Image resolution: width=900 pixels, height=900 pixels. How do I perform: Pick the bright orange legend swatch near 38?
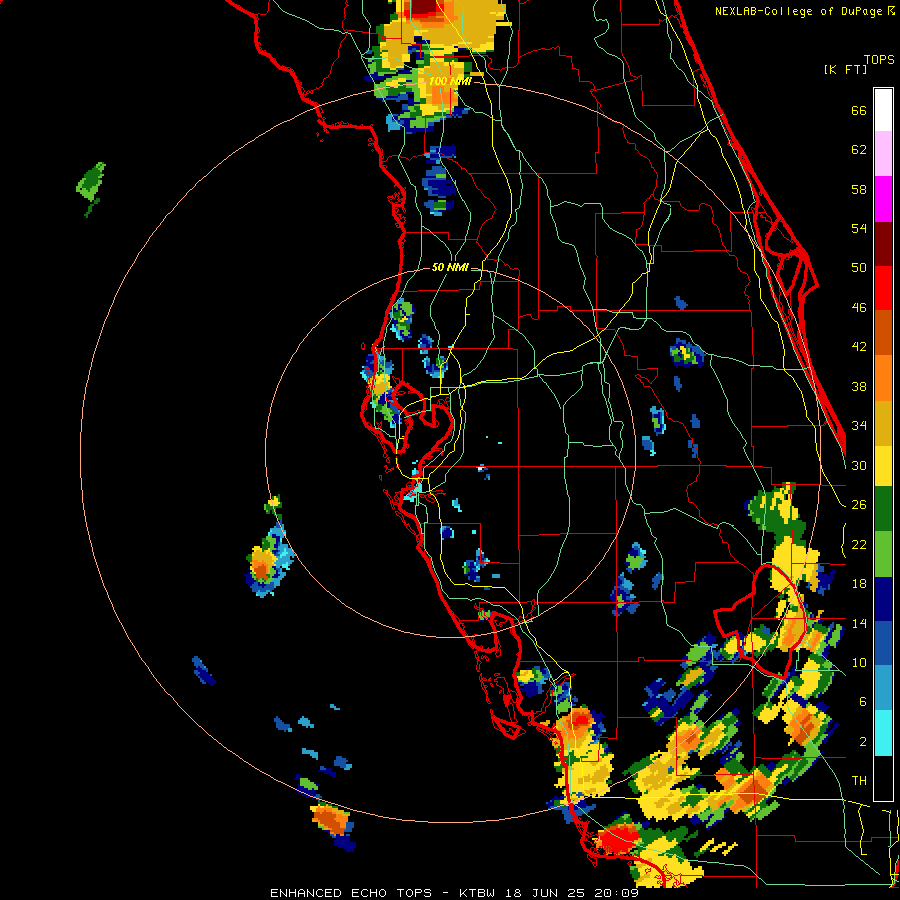[883, 377]
